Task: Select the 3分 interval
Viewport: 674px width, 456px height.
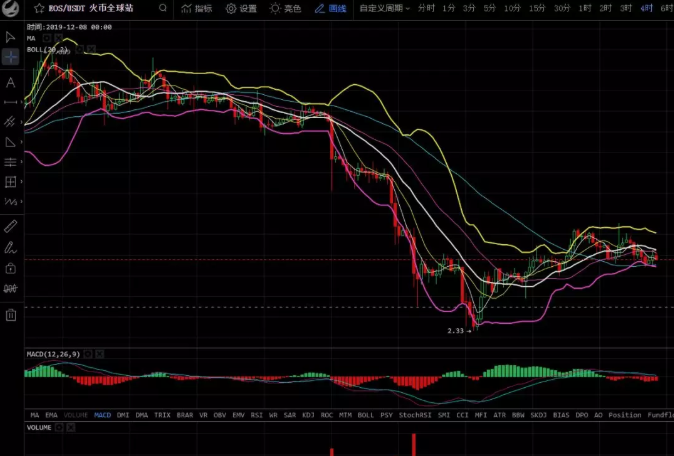Action: (469, 8)
